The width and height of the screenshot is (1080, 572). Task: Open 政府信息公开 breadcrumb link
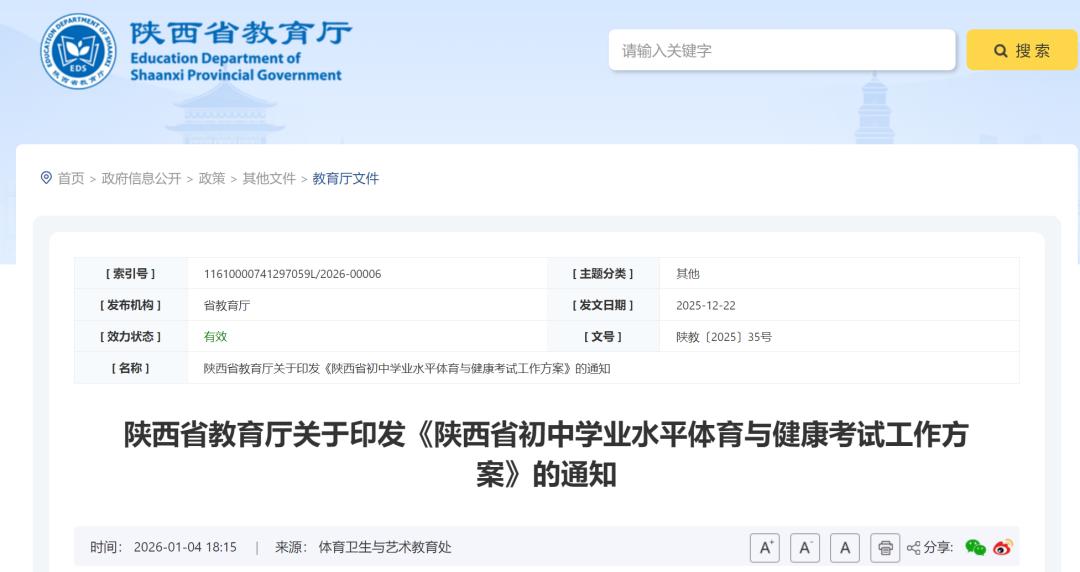(141, 178)
